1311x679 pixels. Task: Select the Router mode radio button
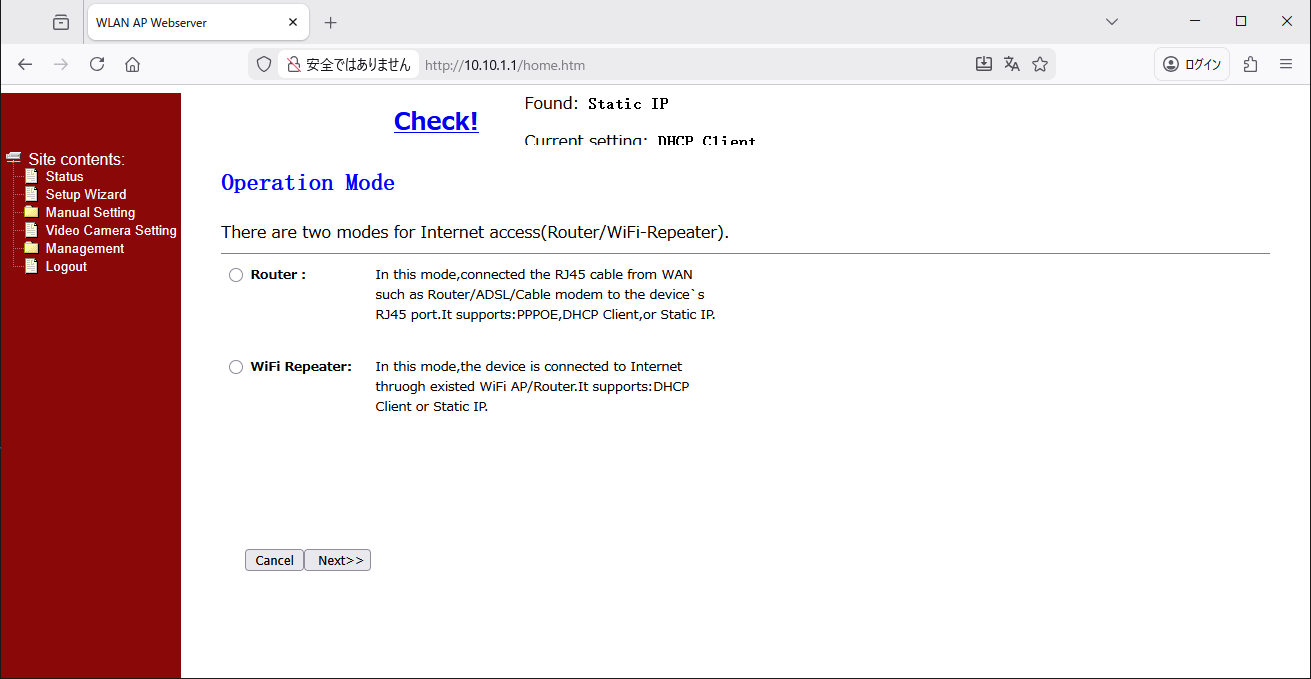coord(236,275)
